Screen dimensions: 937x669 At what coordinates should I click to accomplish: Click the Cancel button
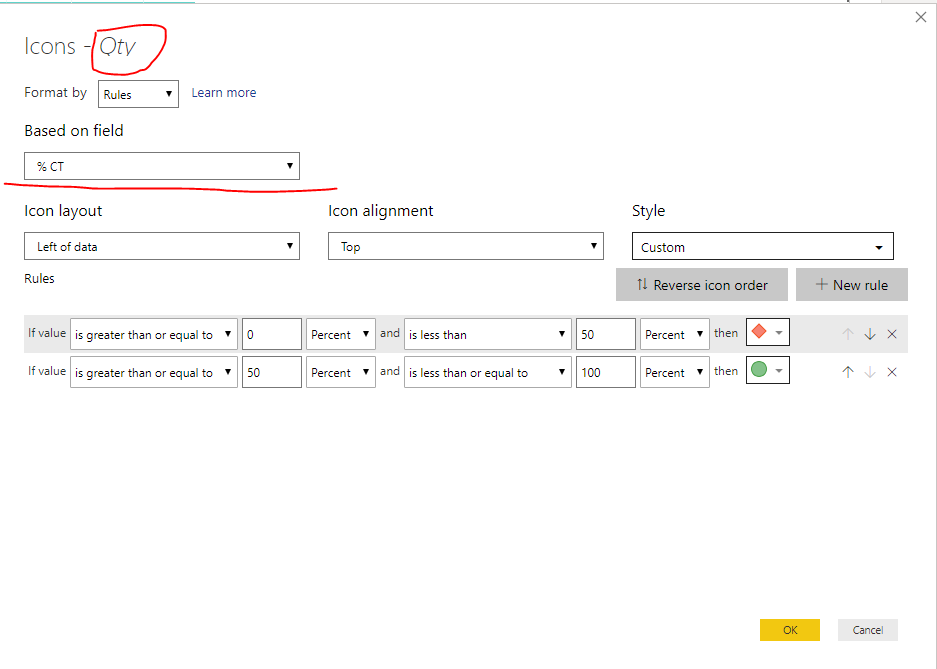pos(868,630)
